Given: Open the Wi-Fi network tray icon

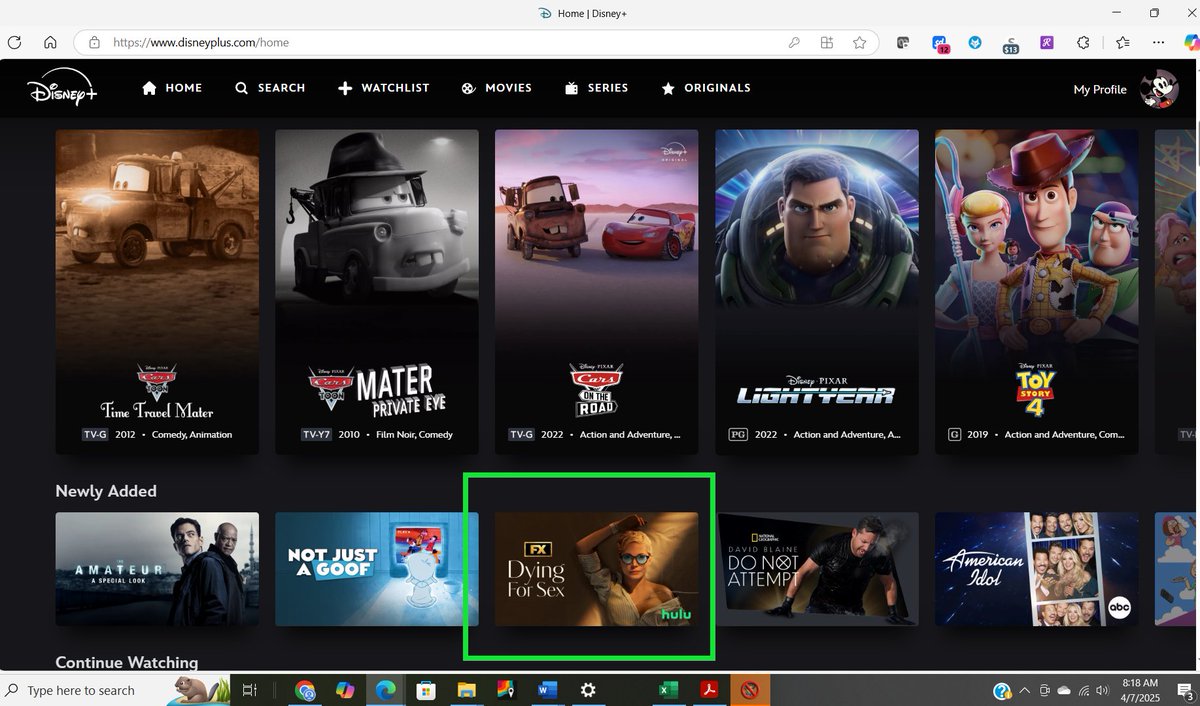Looking at the screenshot, I should [x=1083, y=690].
